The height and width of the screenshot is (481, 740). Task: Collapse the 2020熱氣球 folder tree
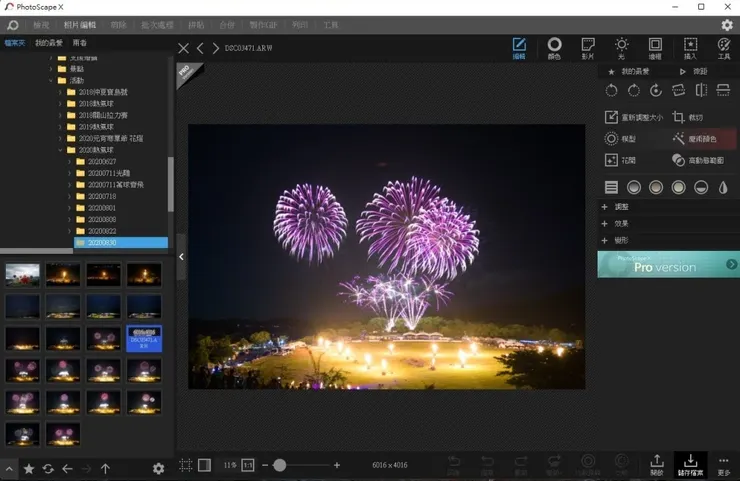pyautogui.click(x=61, y=150)
